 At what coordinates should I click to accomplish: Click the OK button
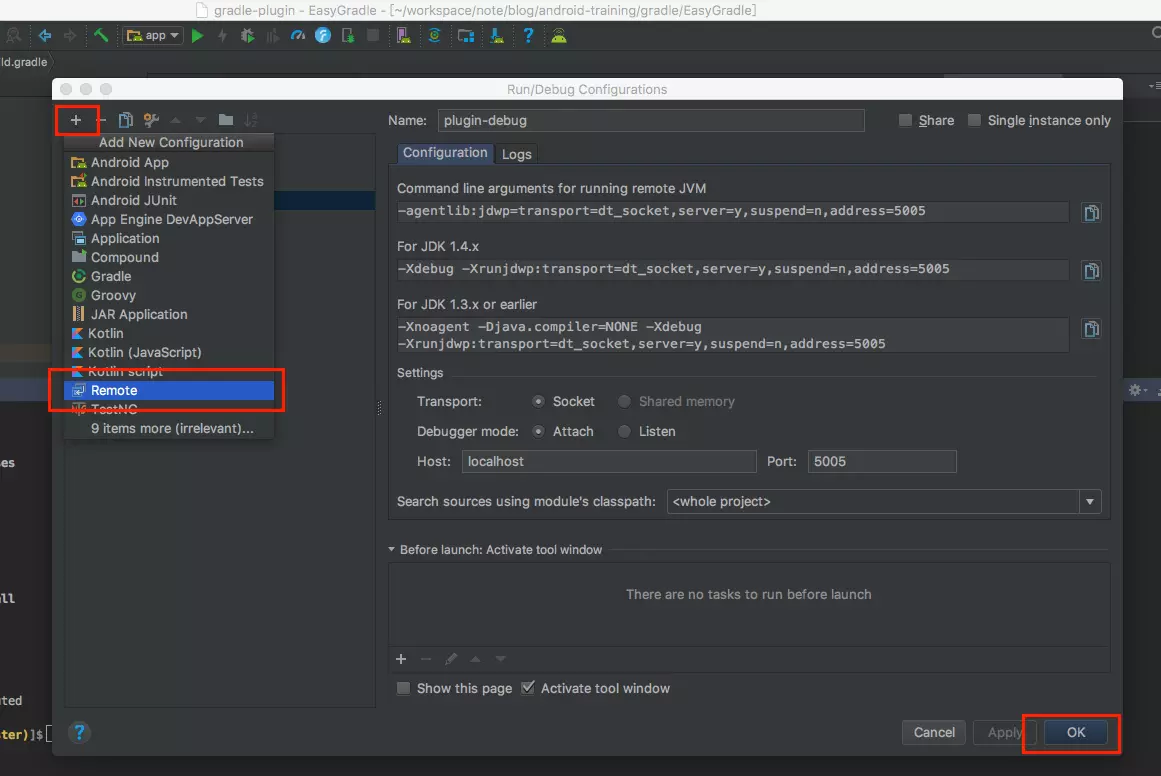click(x=1076, y=732)
